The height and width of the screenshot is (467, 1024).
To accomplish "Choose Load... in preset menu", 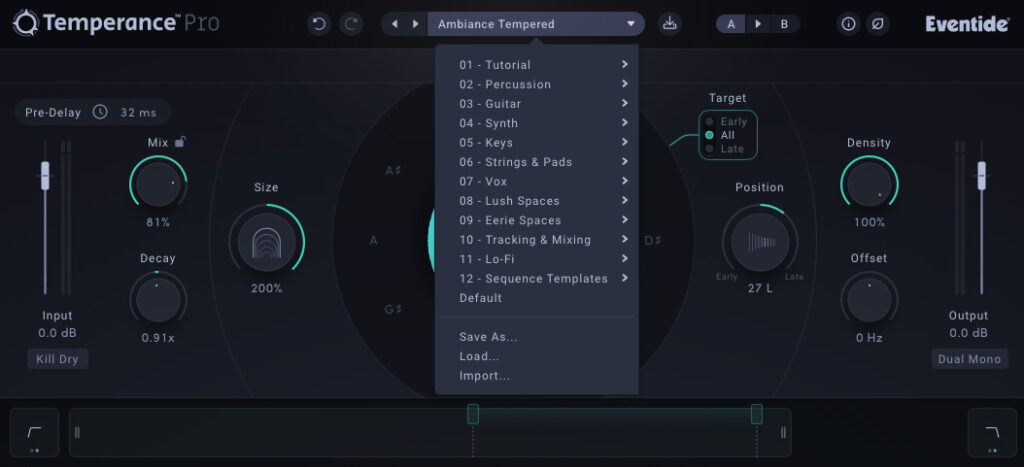I will pyautogui.click(x=536, y=357).
